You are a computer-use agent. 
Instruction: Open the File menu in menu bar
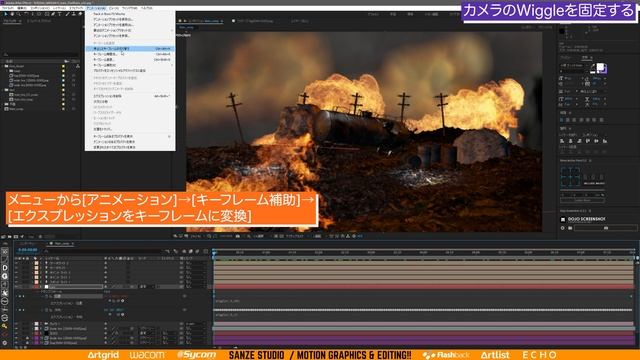(x=8, y=8)
